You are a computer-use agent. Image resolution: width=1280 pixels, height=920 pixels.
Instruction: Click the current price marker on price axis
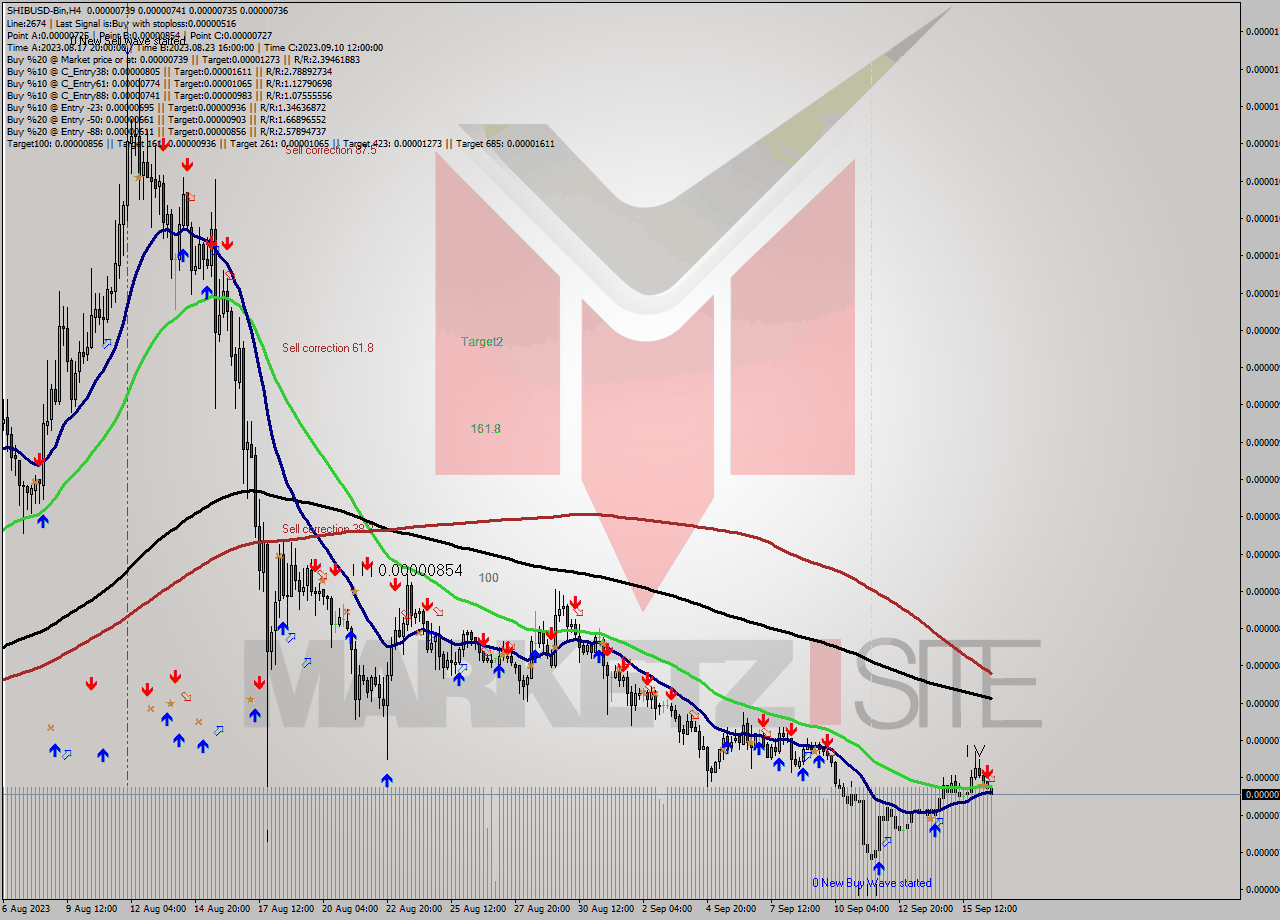pos(1259,794)
